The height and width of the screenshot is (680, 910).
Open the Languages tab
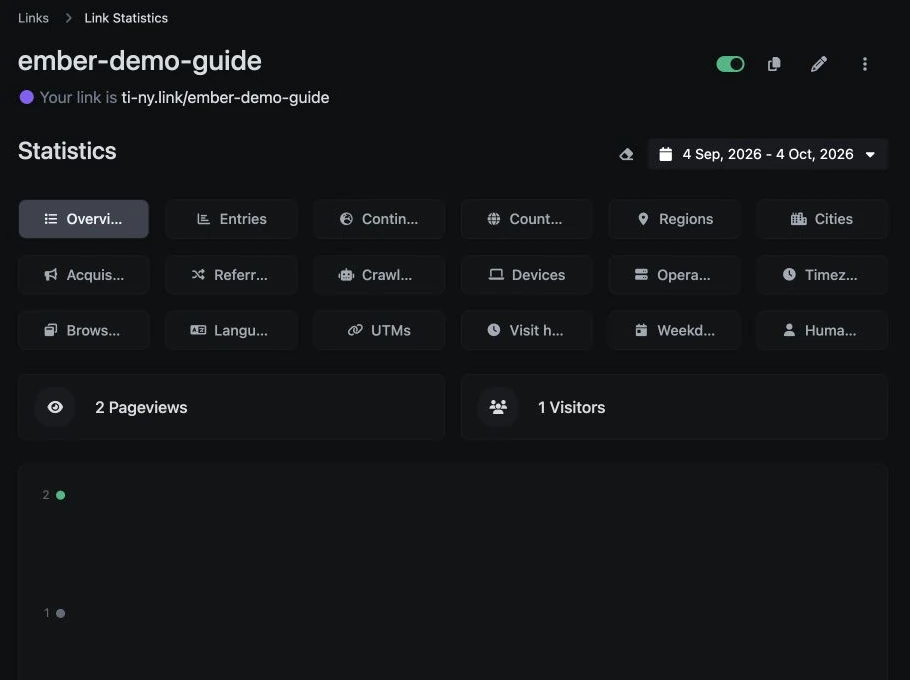pyautogui.click(x=232, y=330)
